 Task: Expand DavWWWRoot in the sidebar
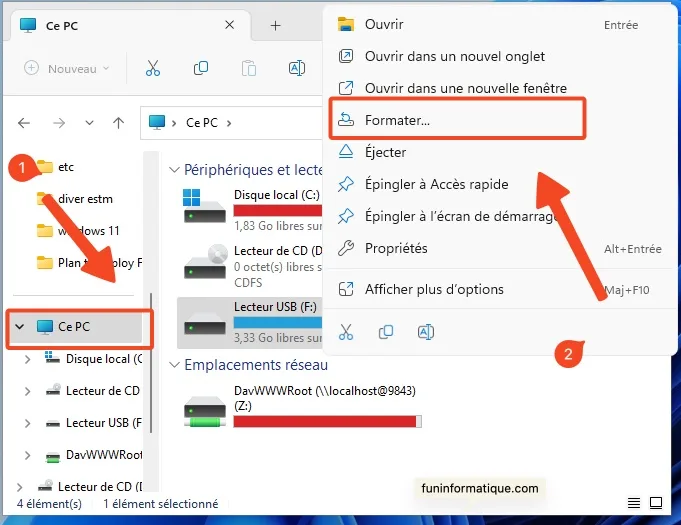27,455
